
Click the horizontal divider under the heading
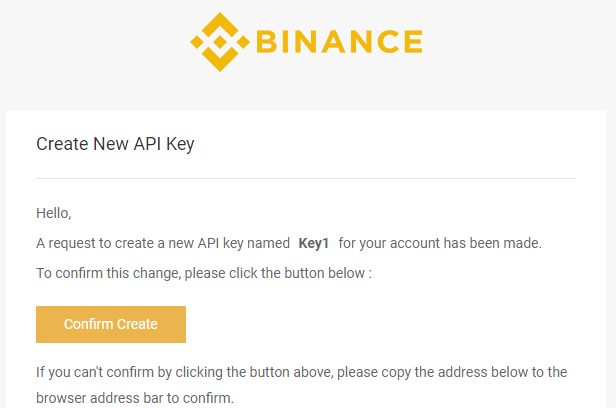click(306, 179)
